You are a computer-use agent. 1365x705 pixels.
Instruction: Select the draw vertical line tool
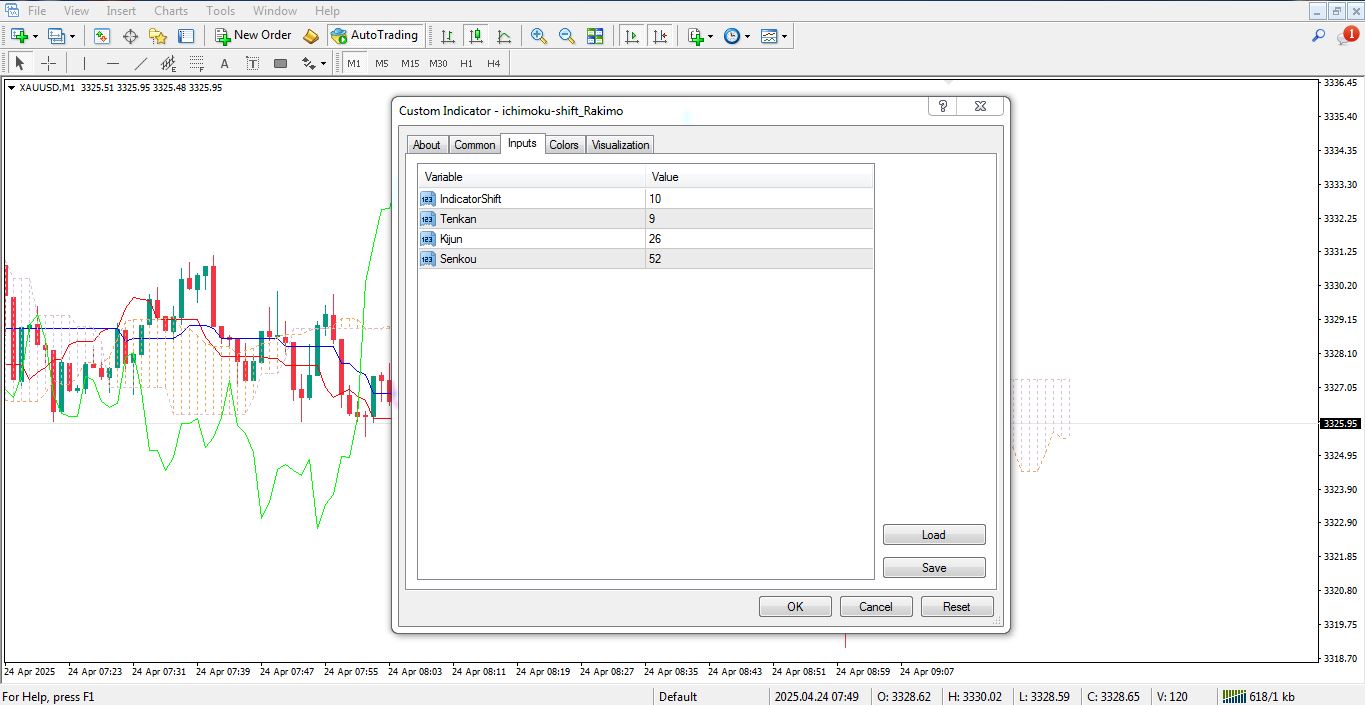(84, 63)
